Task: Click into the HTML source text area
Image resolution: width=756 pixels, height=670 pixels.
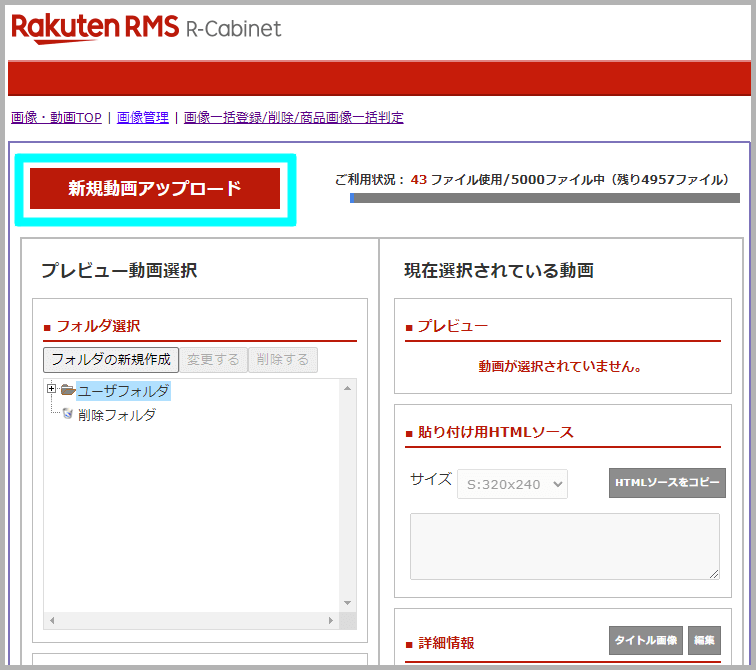Action: coord(565,546)
